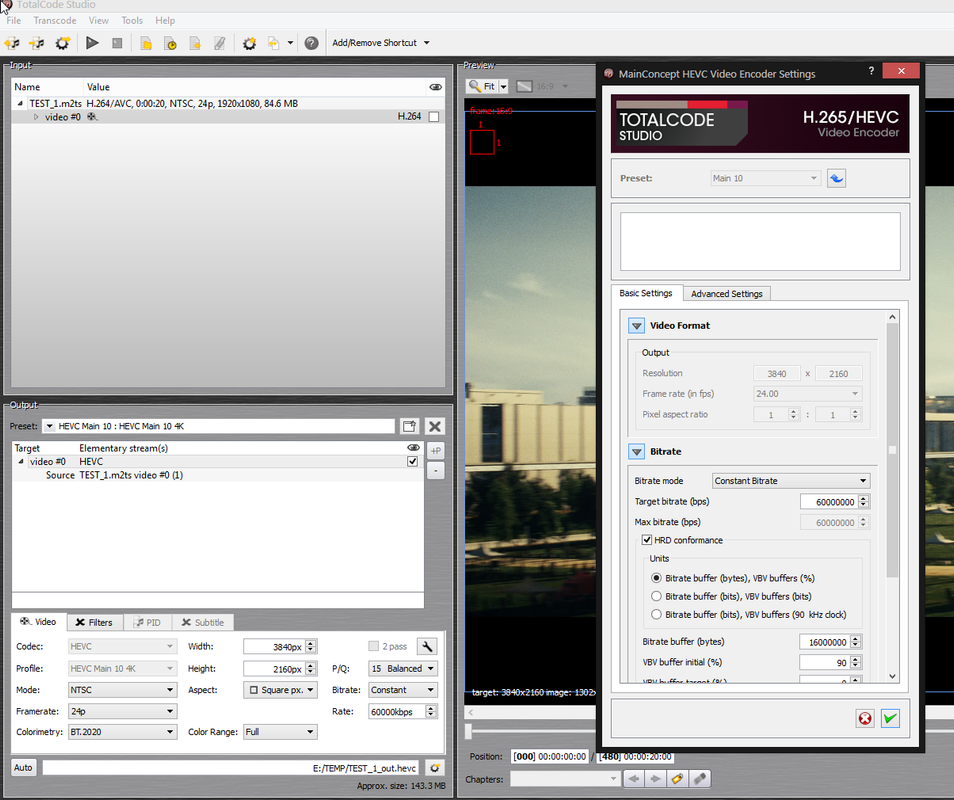Open the File menu

tap(13, 21)
